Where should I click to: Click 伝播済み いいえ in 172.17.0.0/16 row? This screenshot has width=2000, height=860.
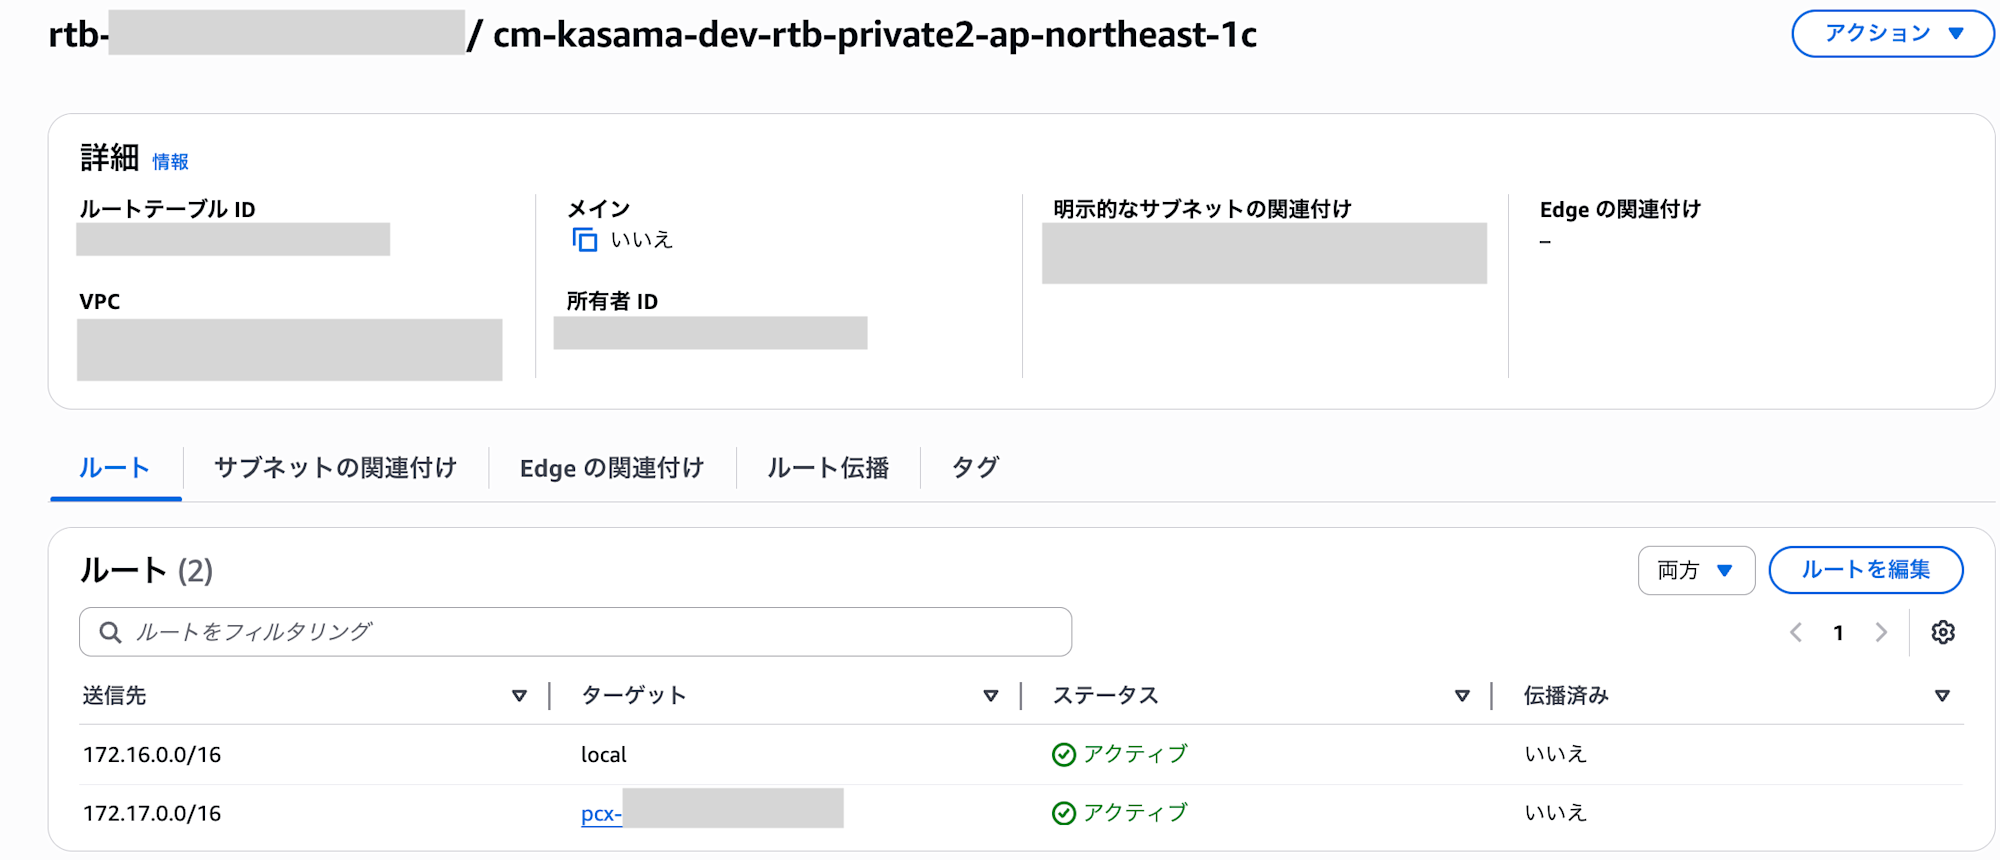[1555, 813]
